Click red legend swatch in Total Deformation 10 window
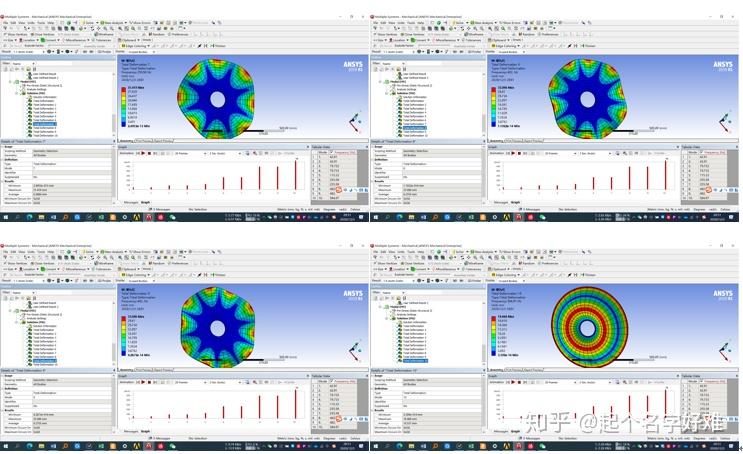This screenshot has height=454, width=743. click(494, 318)
